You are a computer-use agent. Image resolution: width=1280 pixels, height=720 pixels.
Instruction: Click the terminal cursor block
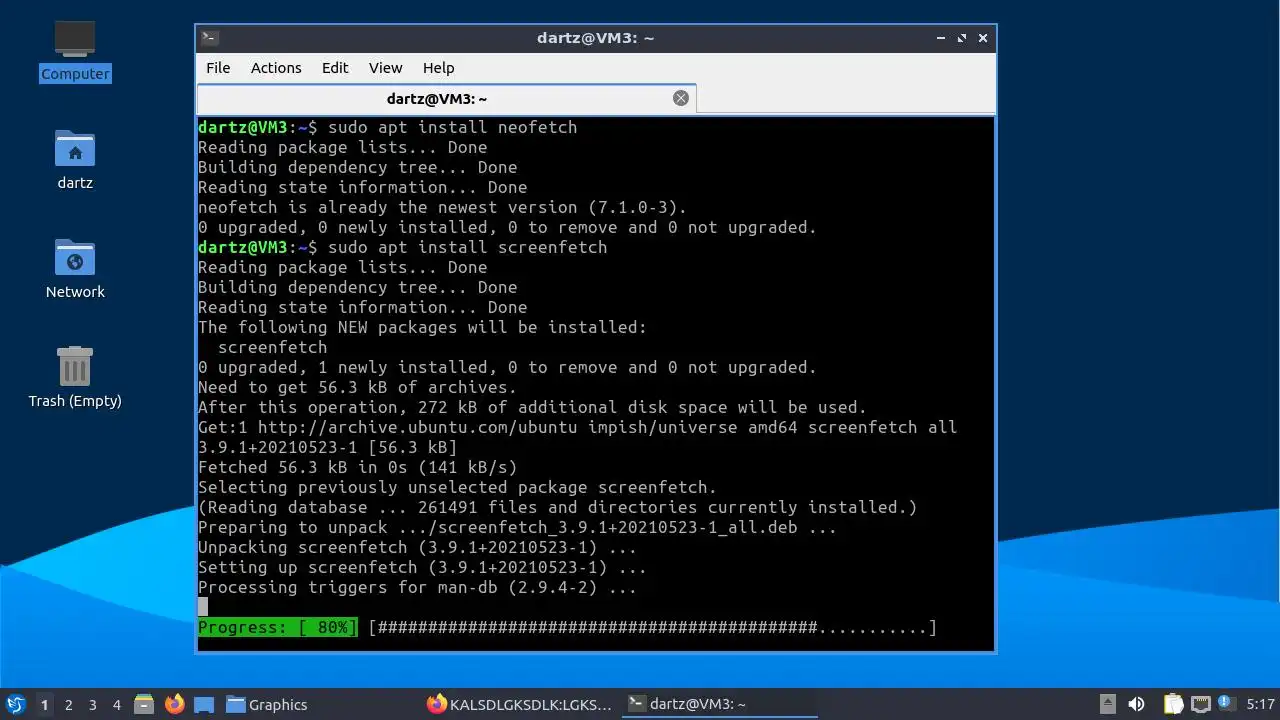point(203,606)
